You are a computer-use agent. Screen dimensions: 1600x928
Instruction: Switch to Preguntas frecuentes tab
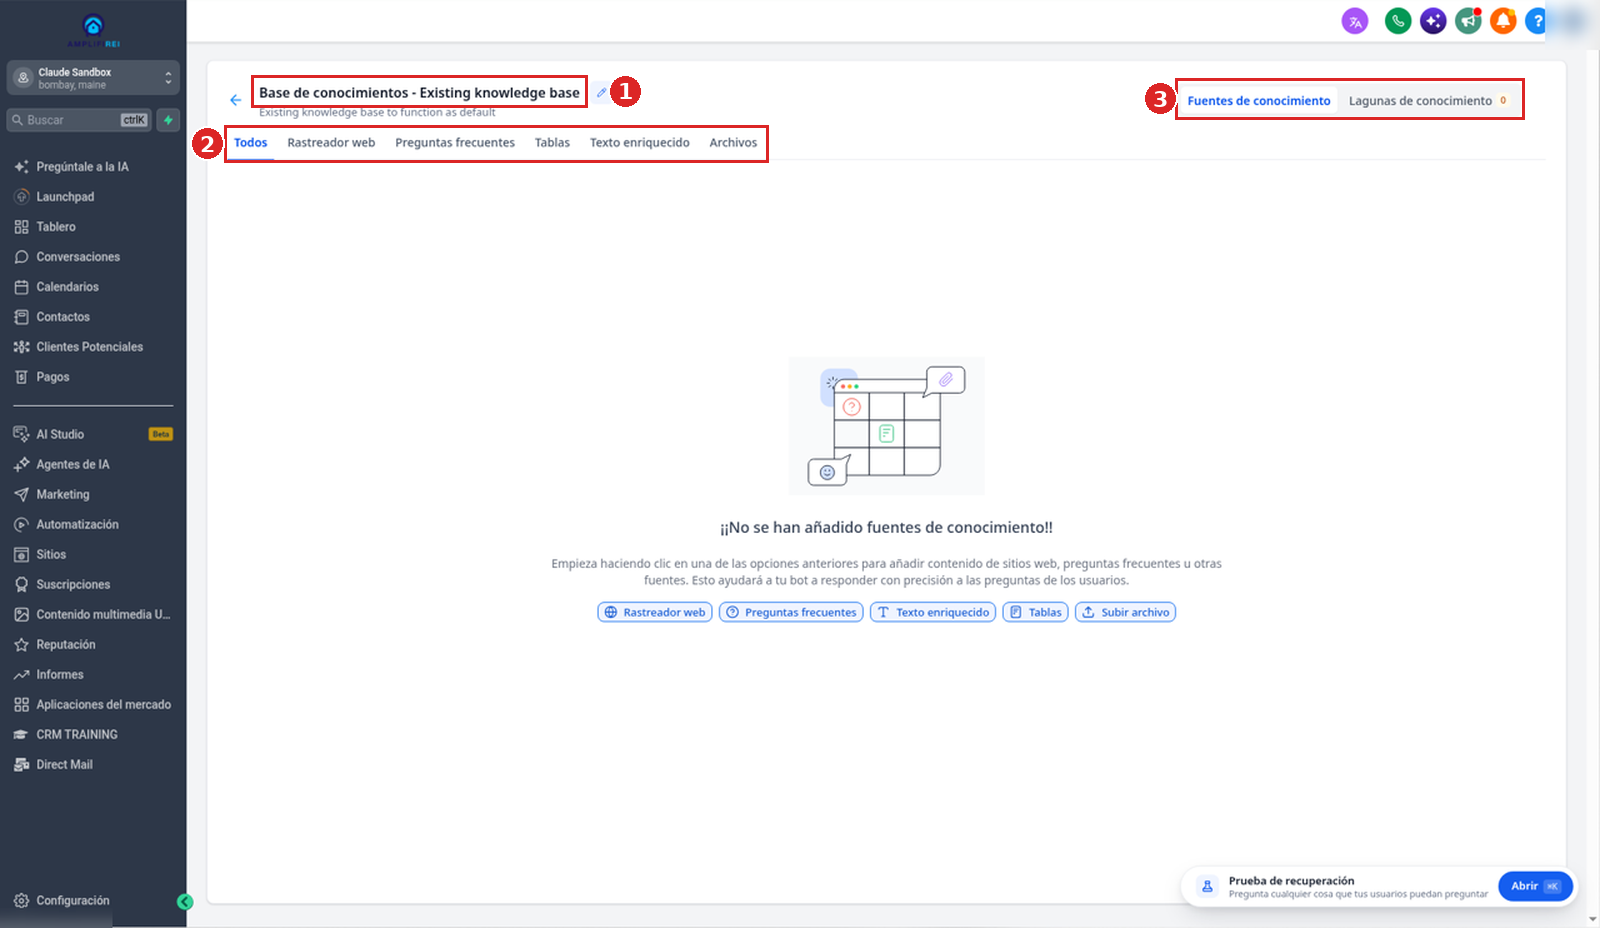(455, 143)
